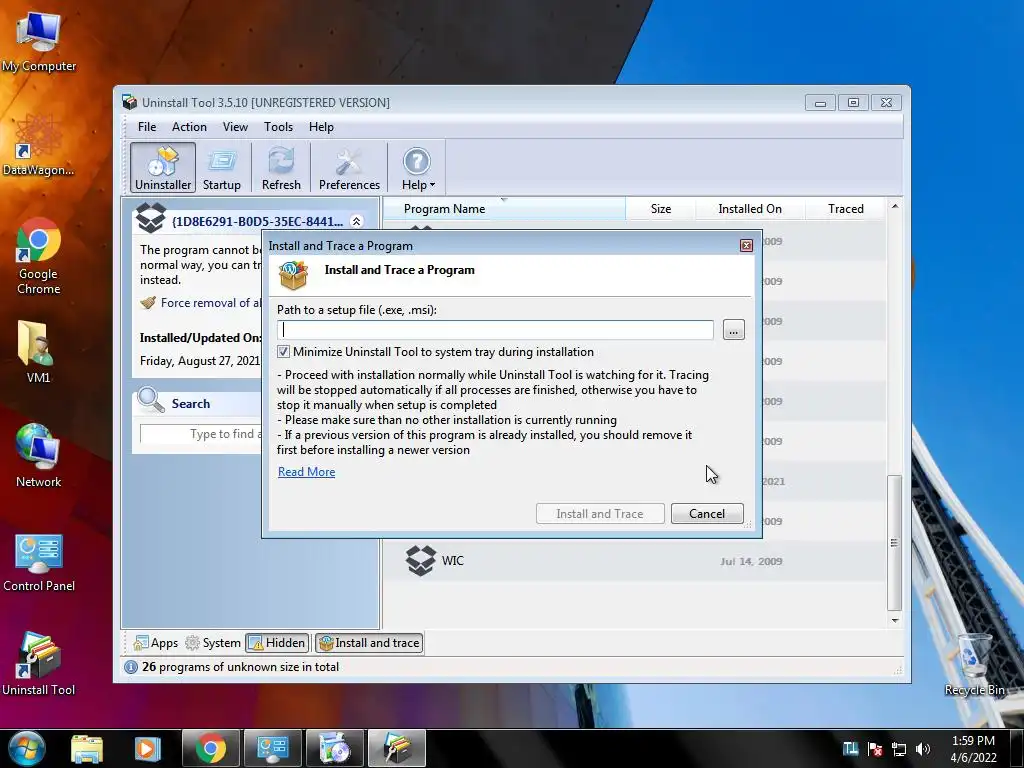Click Force removal link in details panel
This screenshot has width=1024, height=768.
210,303
